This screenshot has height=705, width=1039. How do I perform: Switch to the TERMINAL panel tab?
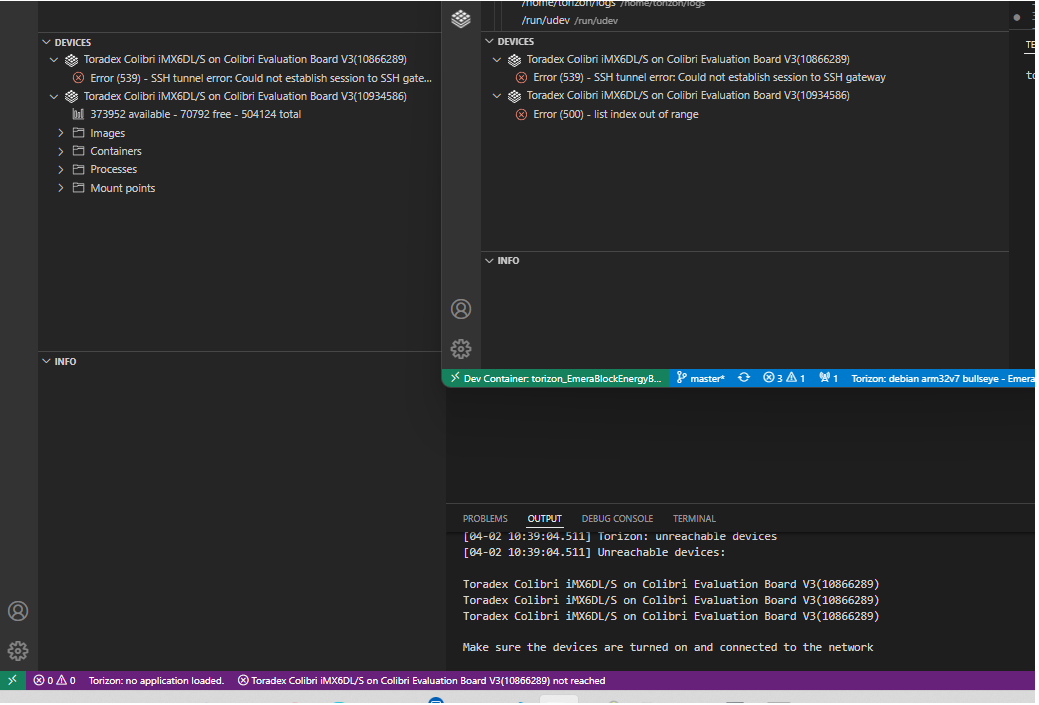tap(694, 519)
